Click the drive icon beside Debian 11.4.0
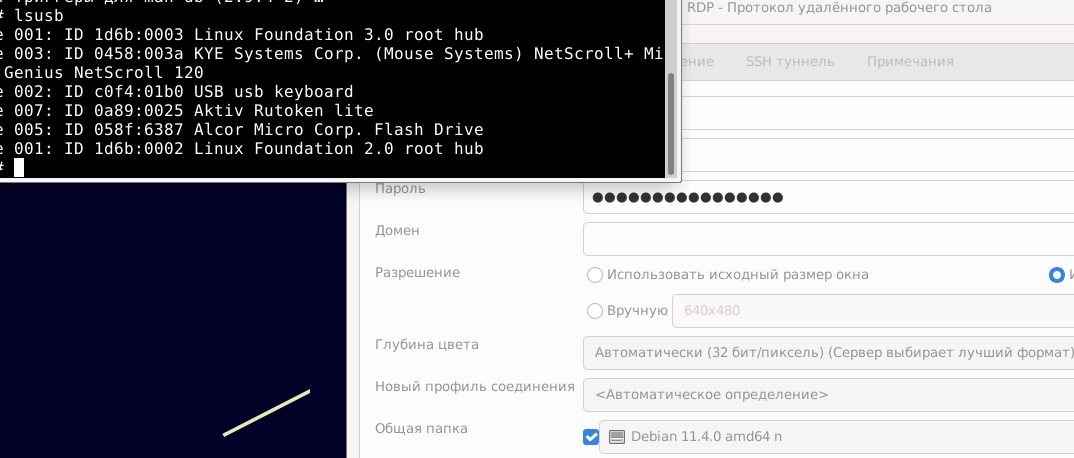 click(x=617, y=437)
